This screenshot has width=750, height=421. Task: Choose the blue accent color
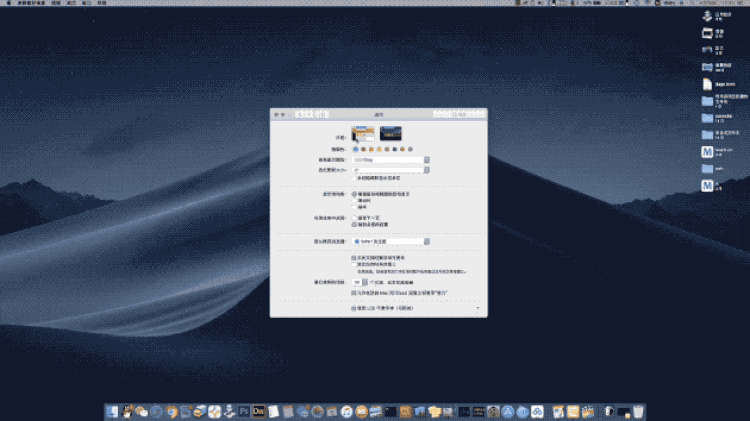(x=355, y=149)
